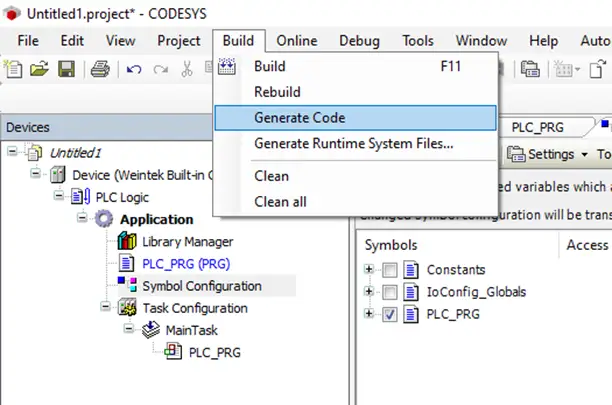Open the Project menu
Image resolution: width=612 pixels, height=405 pixels.
[x=179, y=41]
